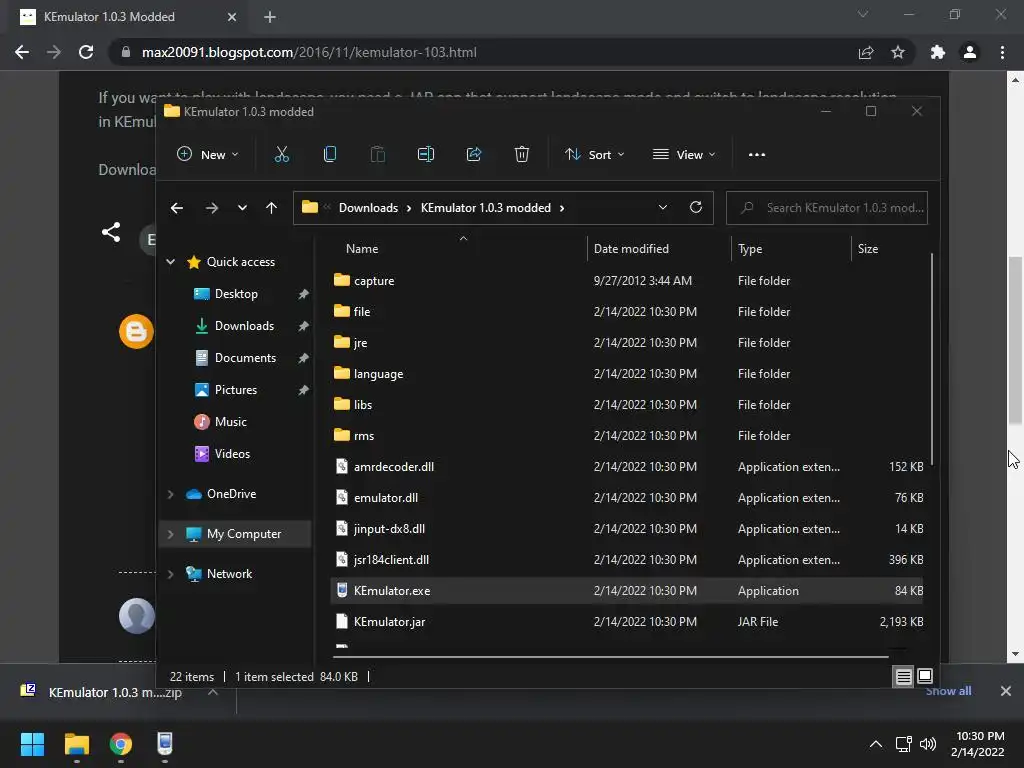Click the Downloads breadcrumb segment

click(x=368, y=208)
